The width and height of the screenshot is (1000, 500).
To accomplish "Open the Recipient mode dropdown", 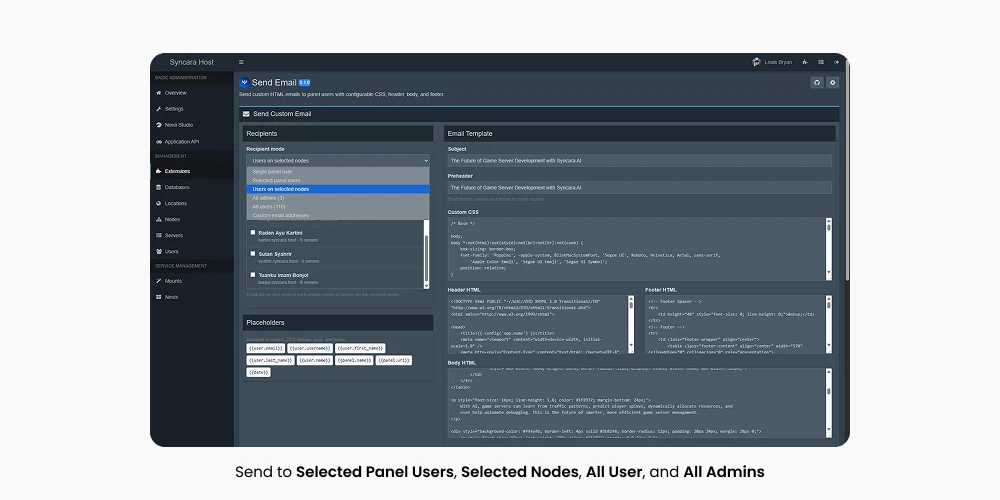I will (338, 161).
